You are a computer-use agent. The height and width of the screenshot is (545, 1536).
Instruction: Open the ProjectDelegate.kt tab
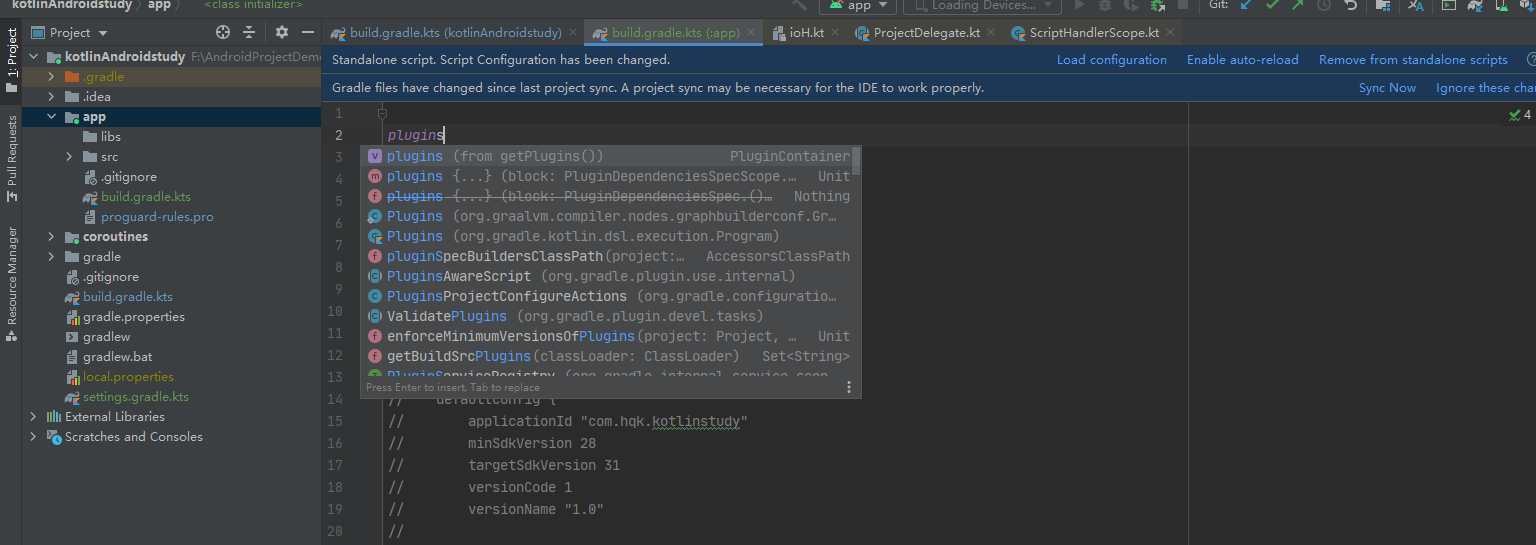[x=926, y=33]
